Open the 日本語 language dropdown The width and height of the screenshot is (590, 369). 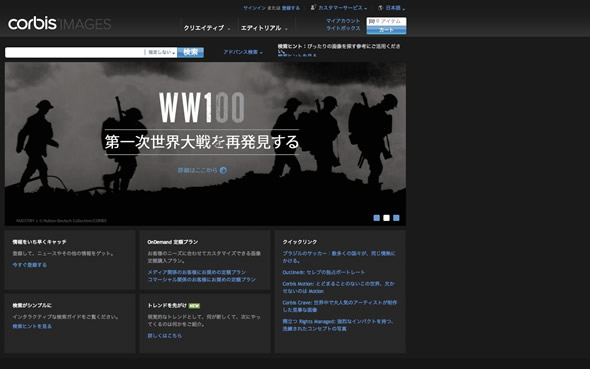tap(395, 8)
